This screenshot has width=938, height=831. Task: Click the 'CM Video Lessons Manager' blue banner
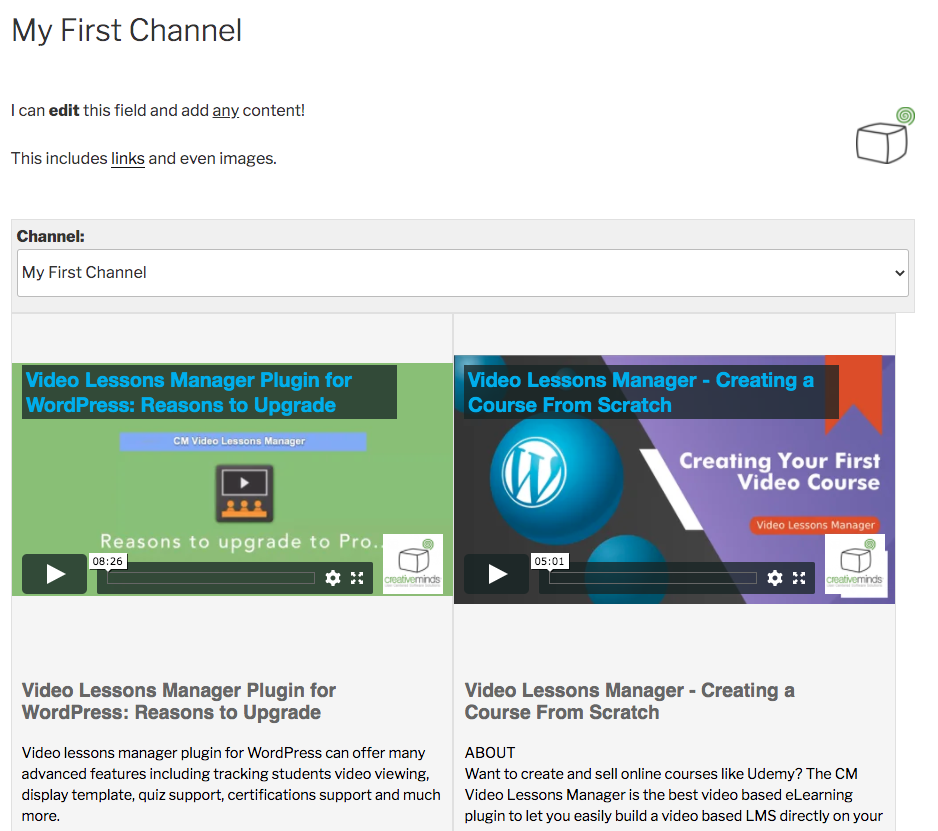point(243,442)
